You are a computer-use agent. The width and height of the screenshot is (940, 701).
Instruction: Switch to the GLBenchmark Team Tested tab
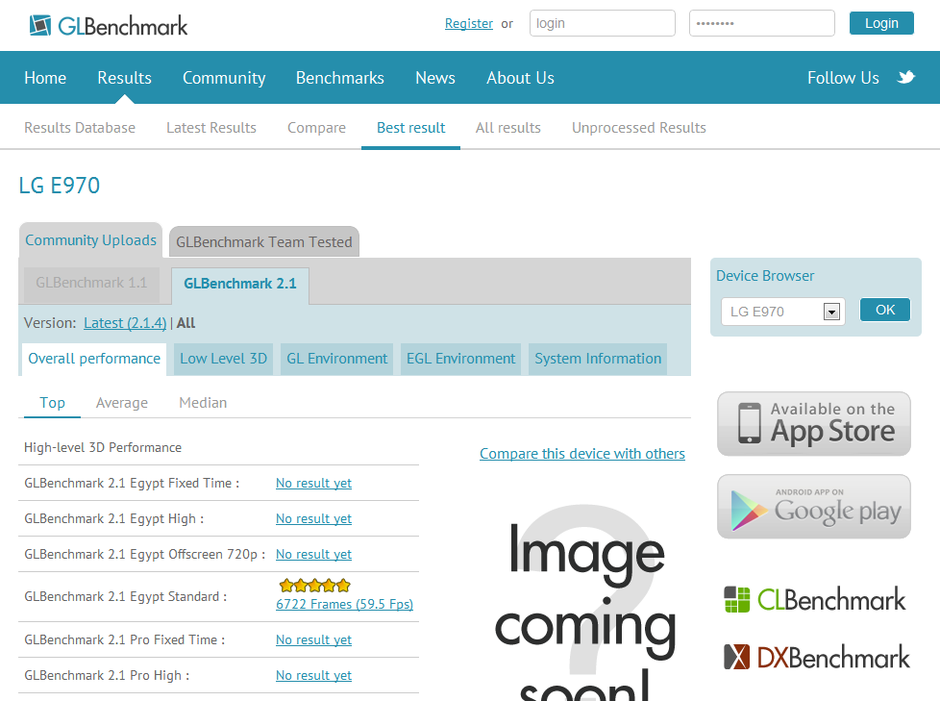pyautogui.click(x=263, y=241)
